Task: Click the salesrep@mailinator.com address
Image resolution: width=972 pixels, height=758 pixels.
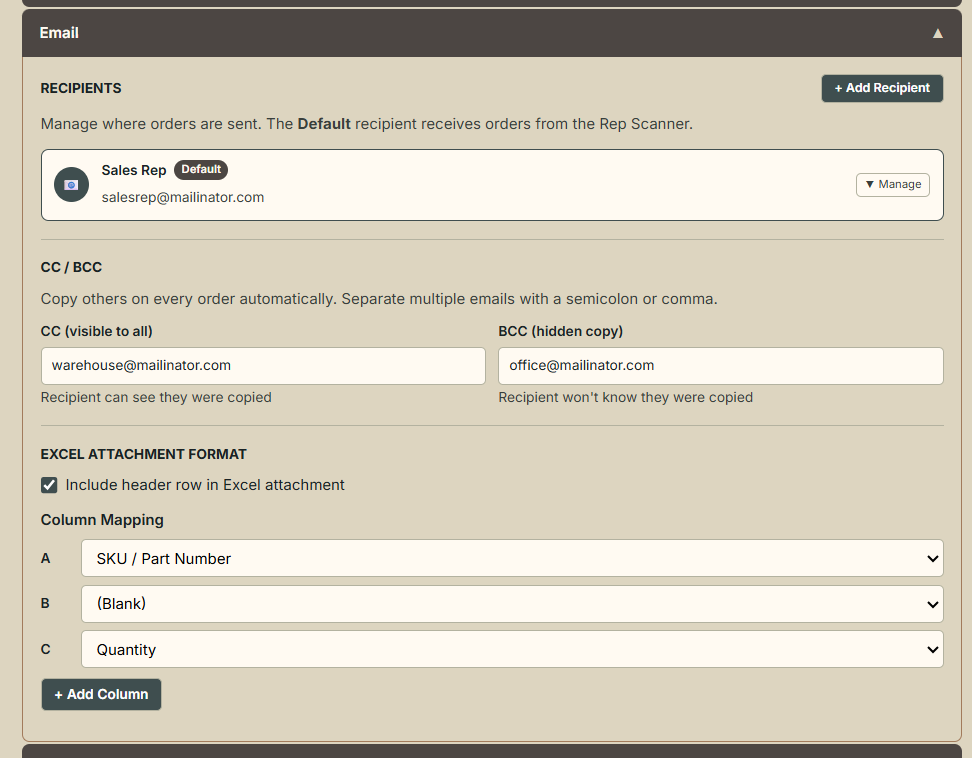Action: click(183, 198)
